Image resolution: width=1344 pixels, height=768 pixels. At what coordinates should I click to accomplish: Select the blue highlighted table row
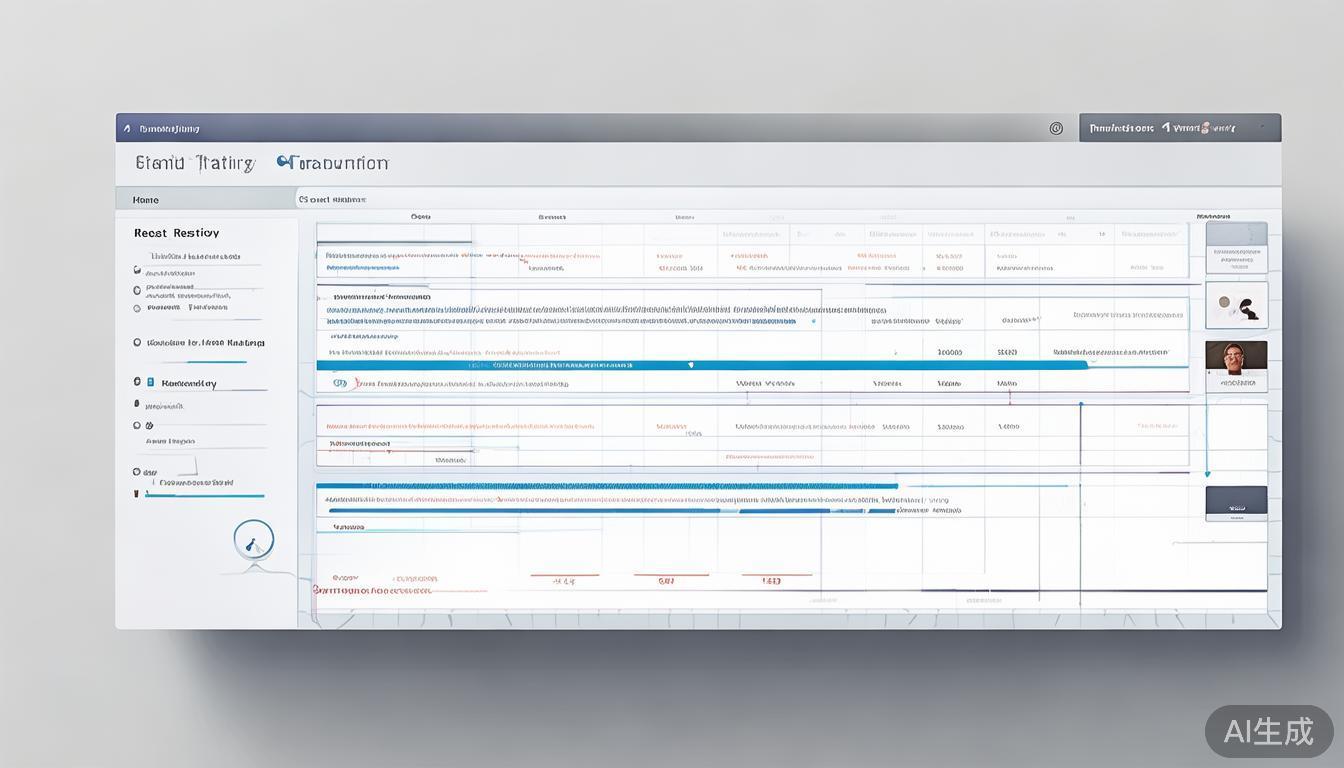(x=700, y=365)
